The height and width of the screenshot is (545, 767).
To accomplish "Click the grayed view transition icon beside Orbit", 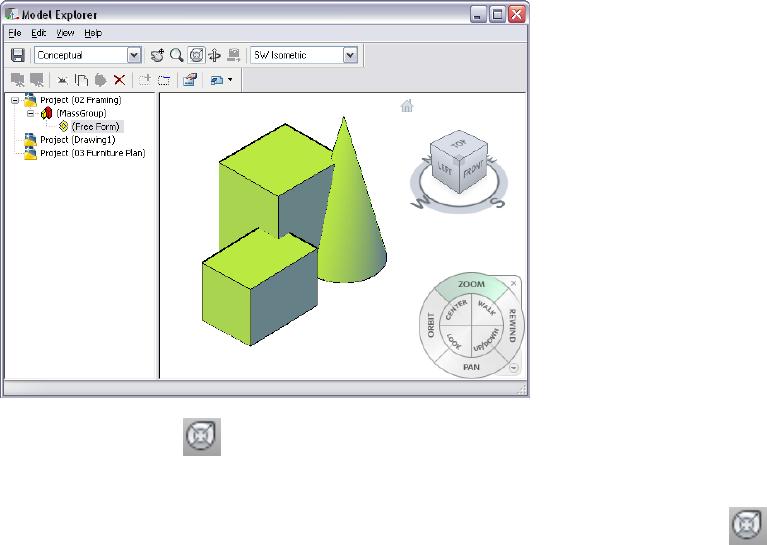I will (x=234, y=55).
